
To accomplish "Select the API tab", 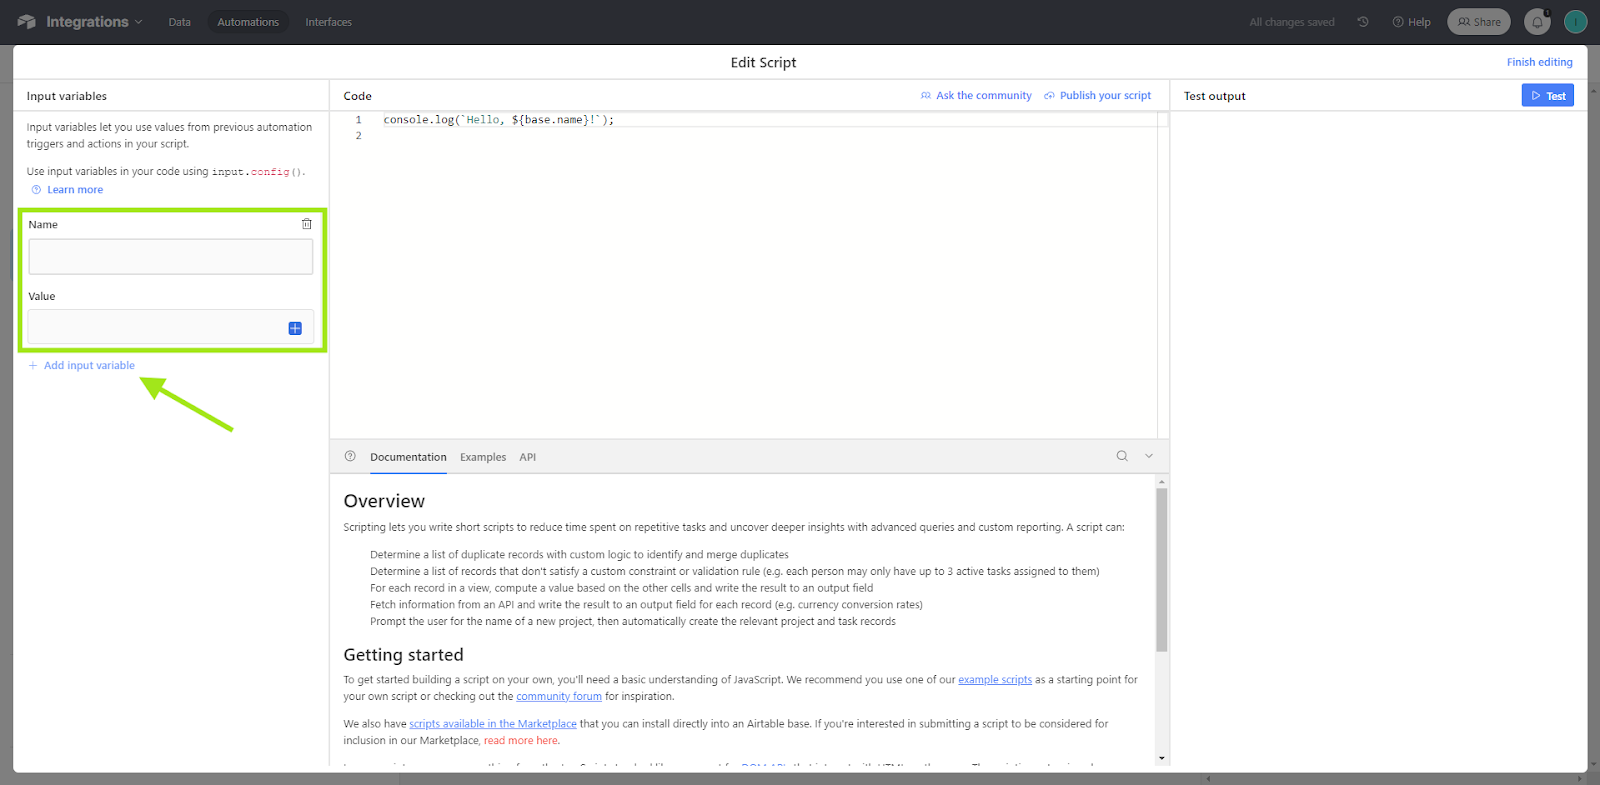I will tap(528, 457).
